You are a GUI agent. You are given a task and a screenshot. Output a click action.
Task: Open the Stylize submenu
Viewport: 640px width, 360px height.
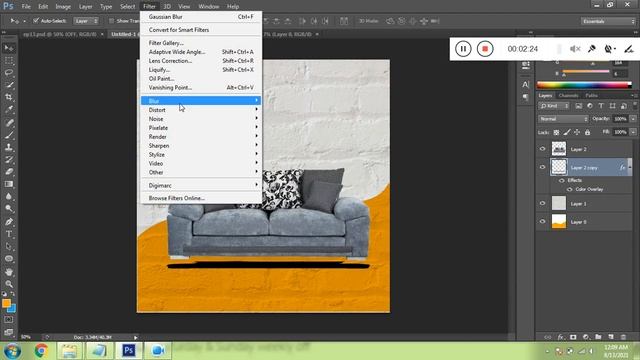201,155
